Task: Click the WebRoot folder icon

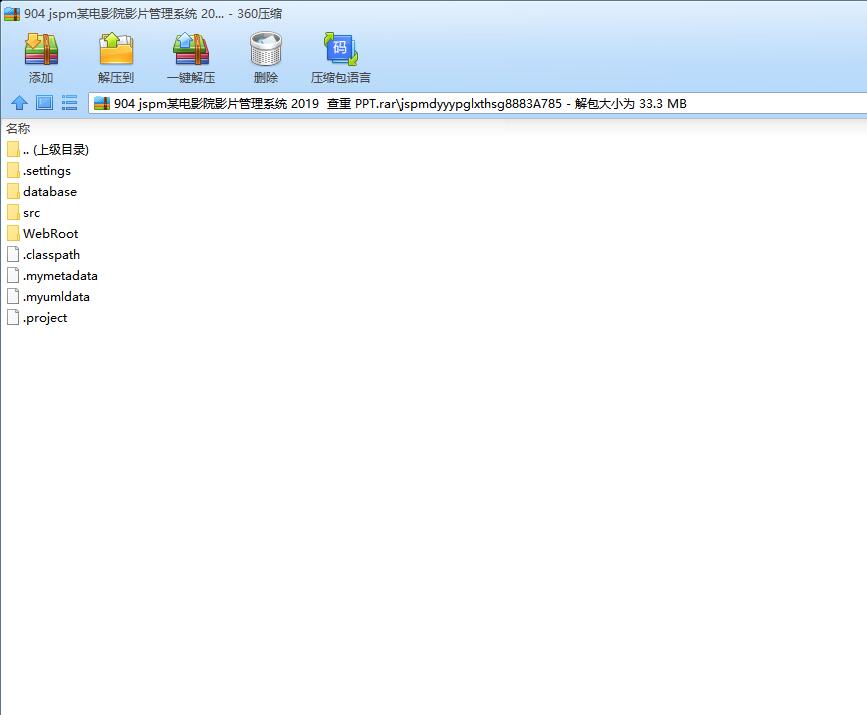Action: pyautogui.click(x=13, y=233)
